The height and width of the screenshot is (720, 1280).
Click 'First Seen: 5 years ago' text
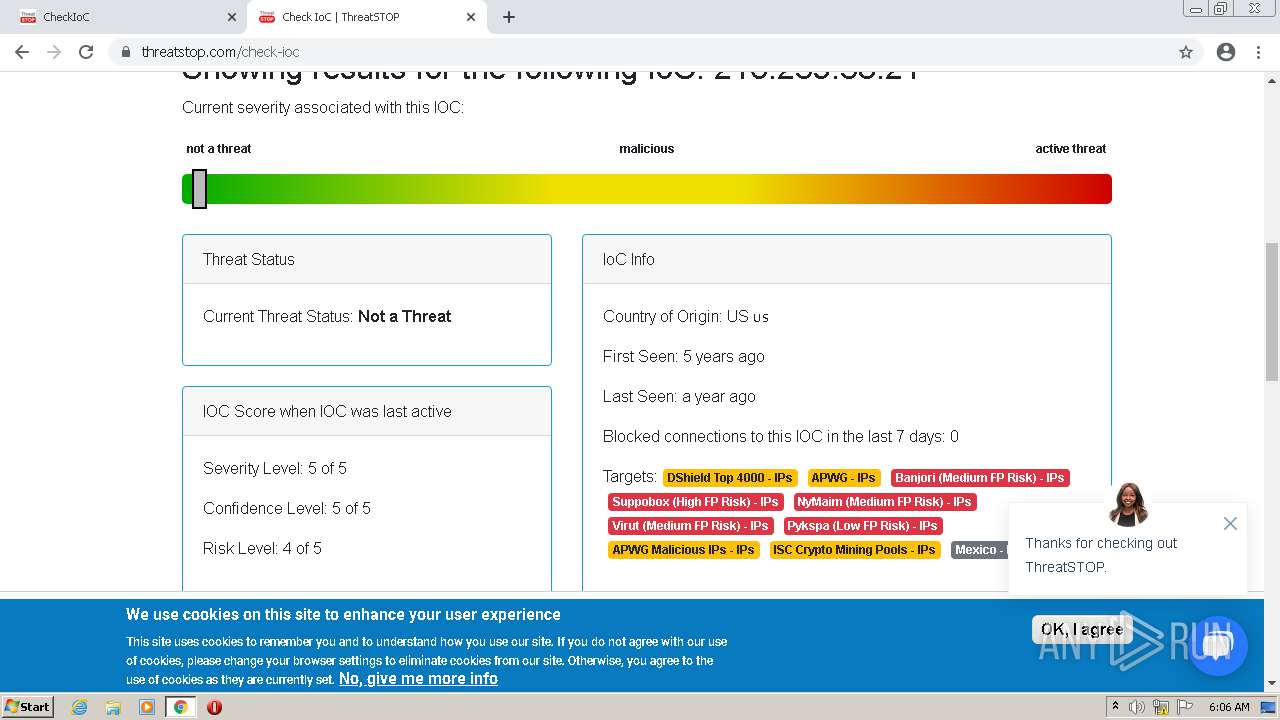(684, 356)
